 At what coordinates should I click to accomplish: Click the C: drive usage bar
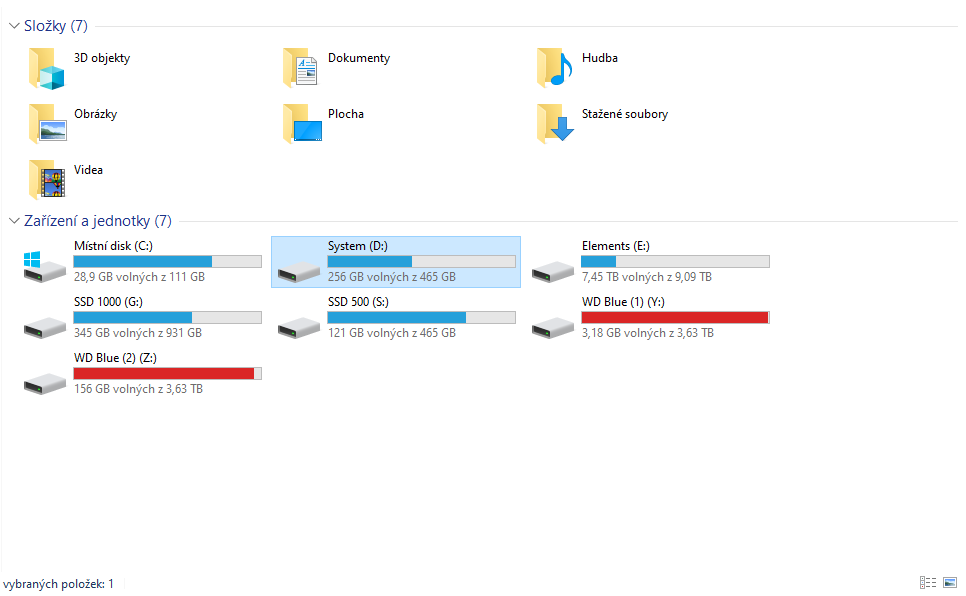168,261
